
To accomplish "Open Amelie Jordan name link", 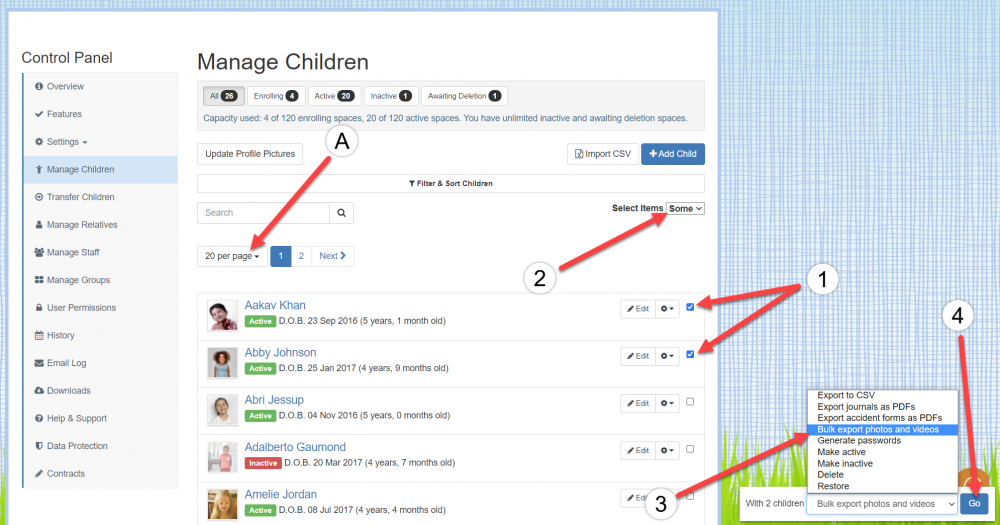I will (281, 494).
